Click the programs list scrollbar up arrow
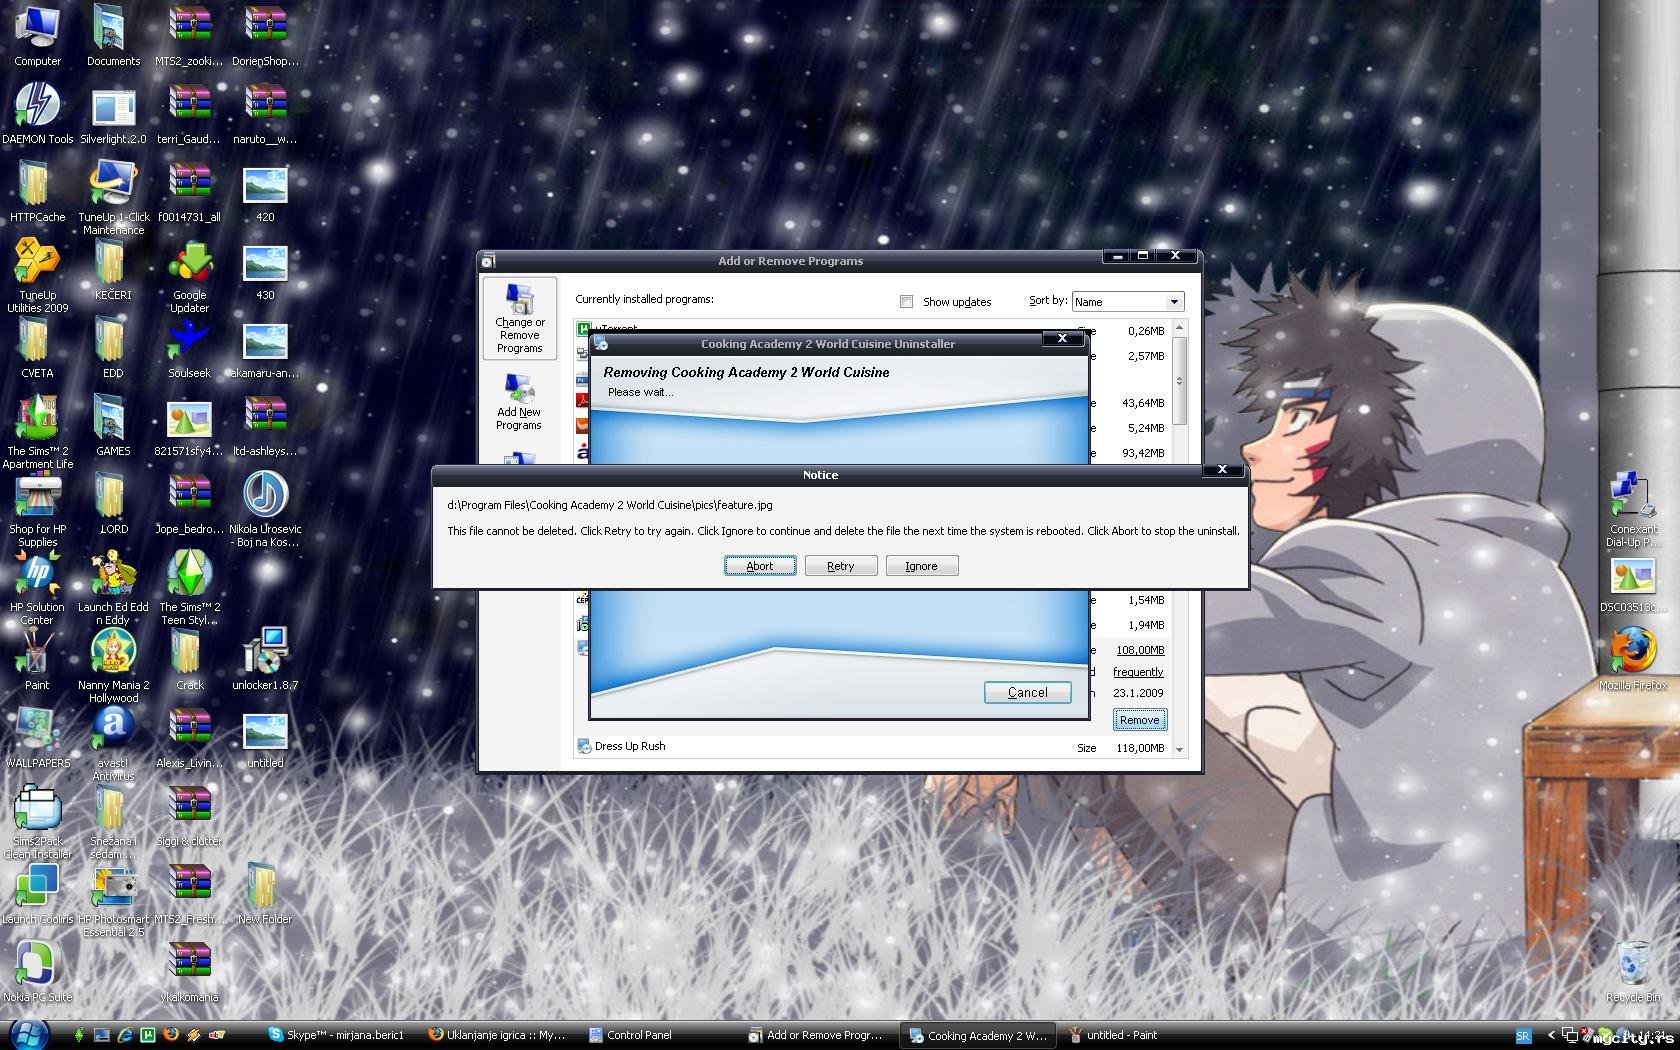 tap(1179, 328)
